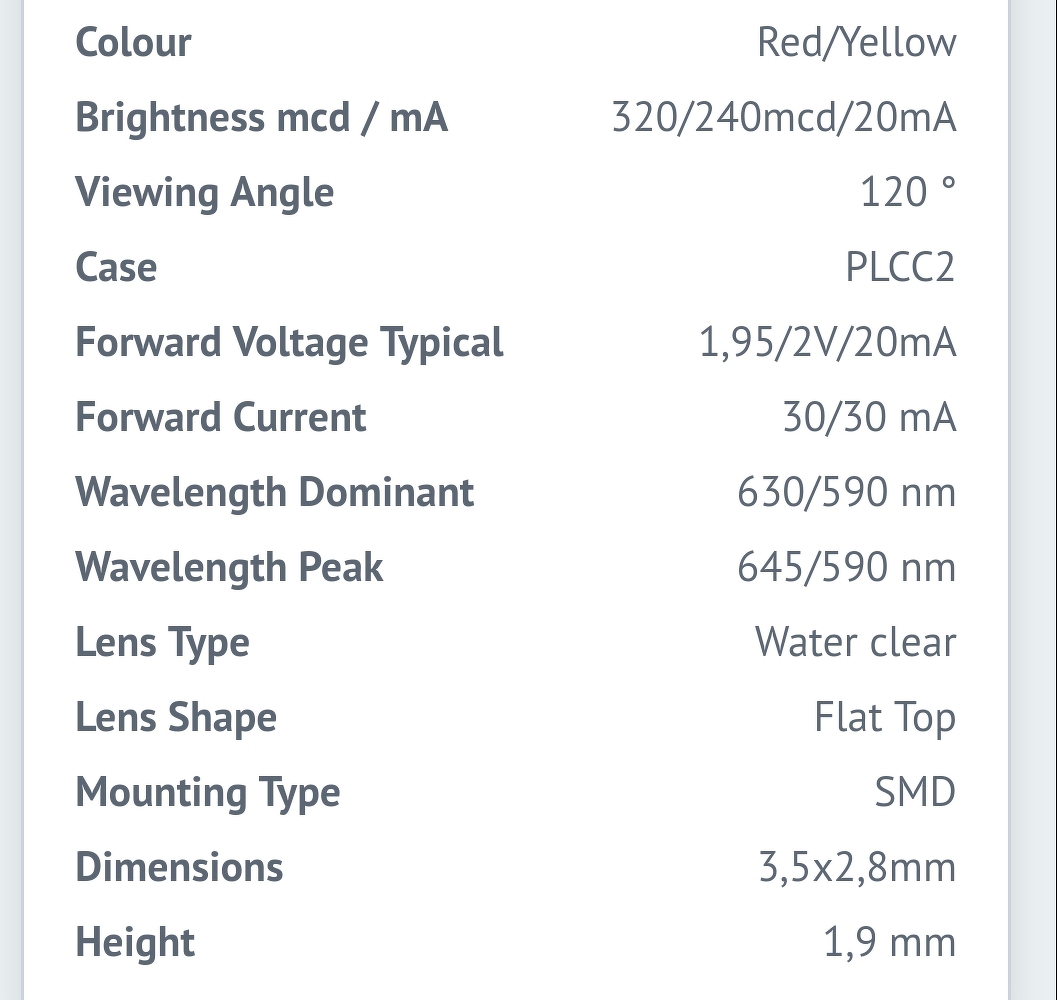Image resolution: width=1057 pixels, height=1000 pixels.
Task: Select the '3,5x2,8mm' dimensions value
Action: [x=857, y=868]
